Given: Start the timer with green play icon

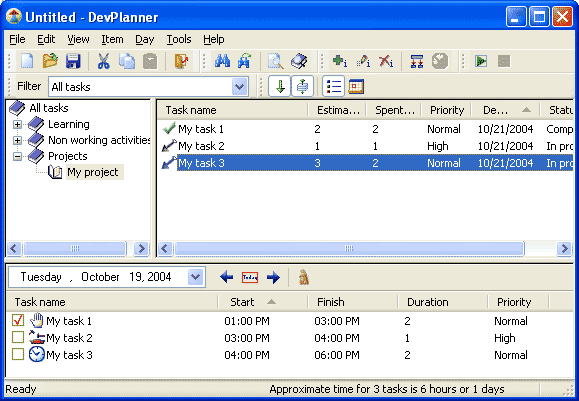Looking at the screenshot, I should pos(481,61).
